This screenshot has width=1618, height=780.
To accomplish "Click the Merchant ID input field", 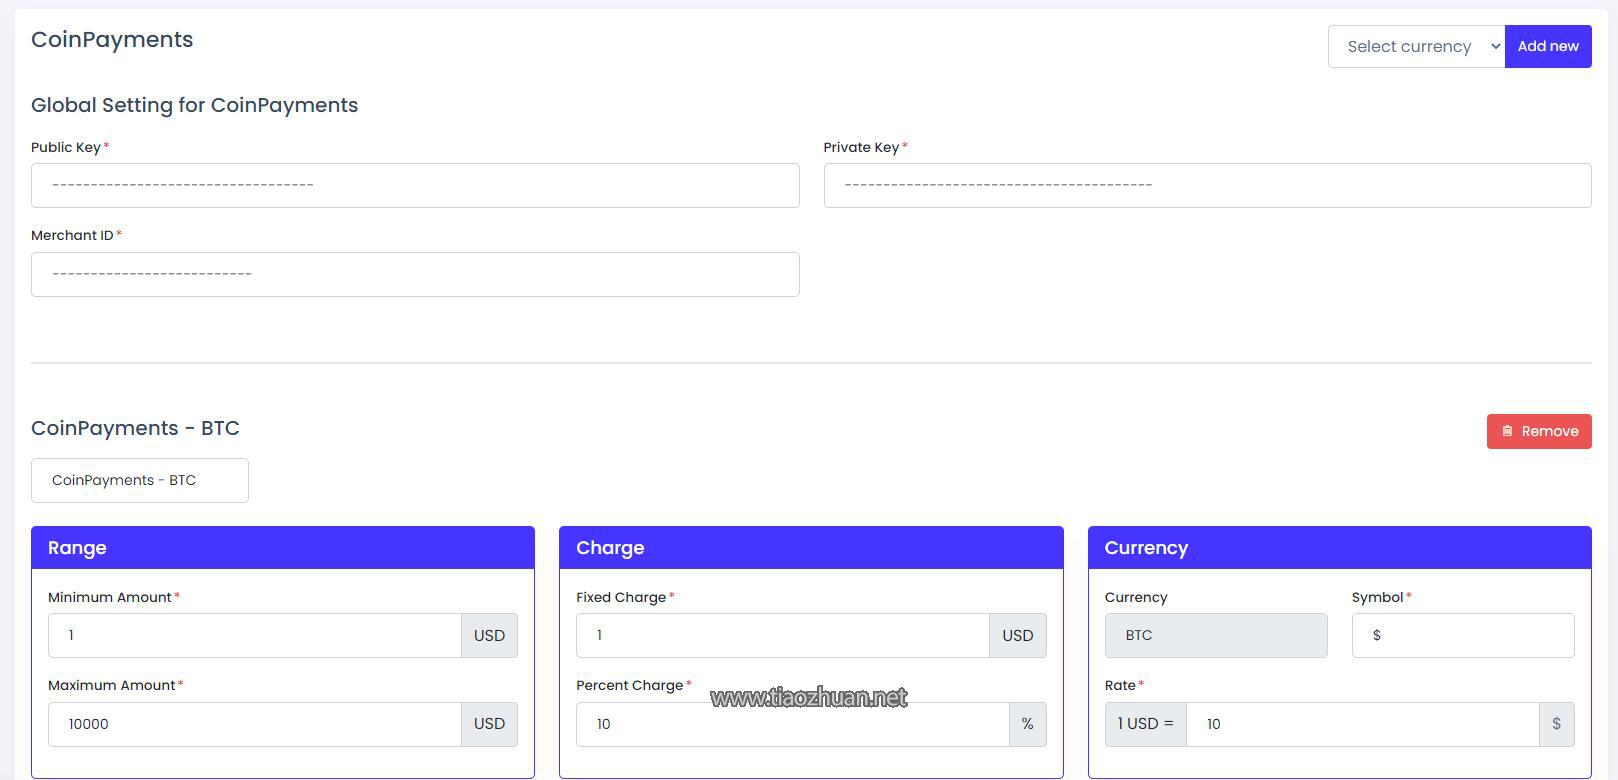I will pyautogui.click(x=415, y=274).
